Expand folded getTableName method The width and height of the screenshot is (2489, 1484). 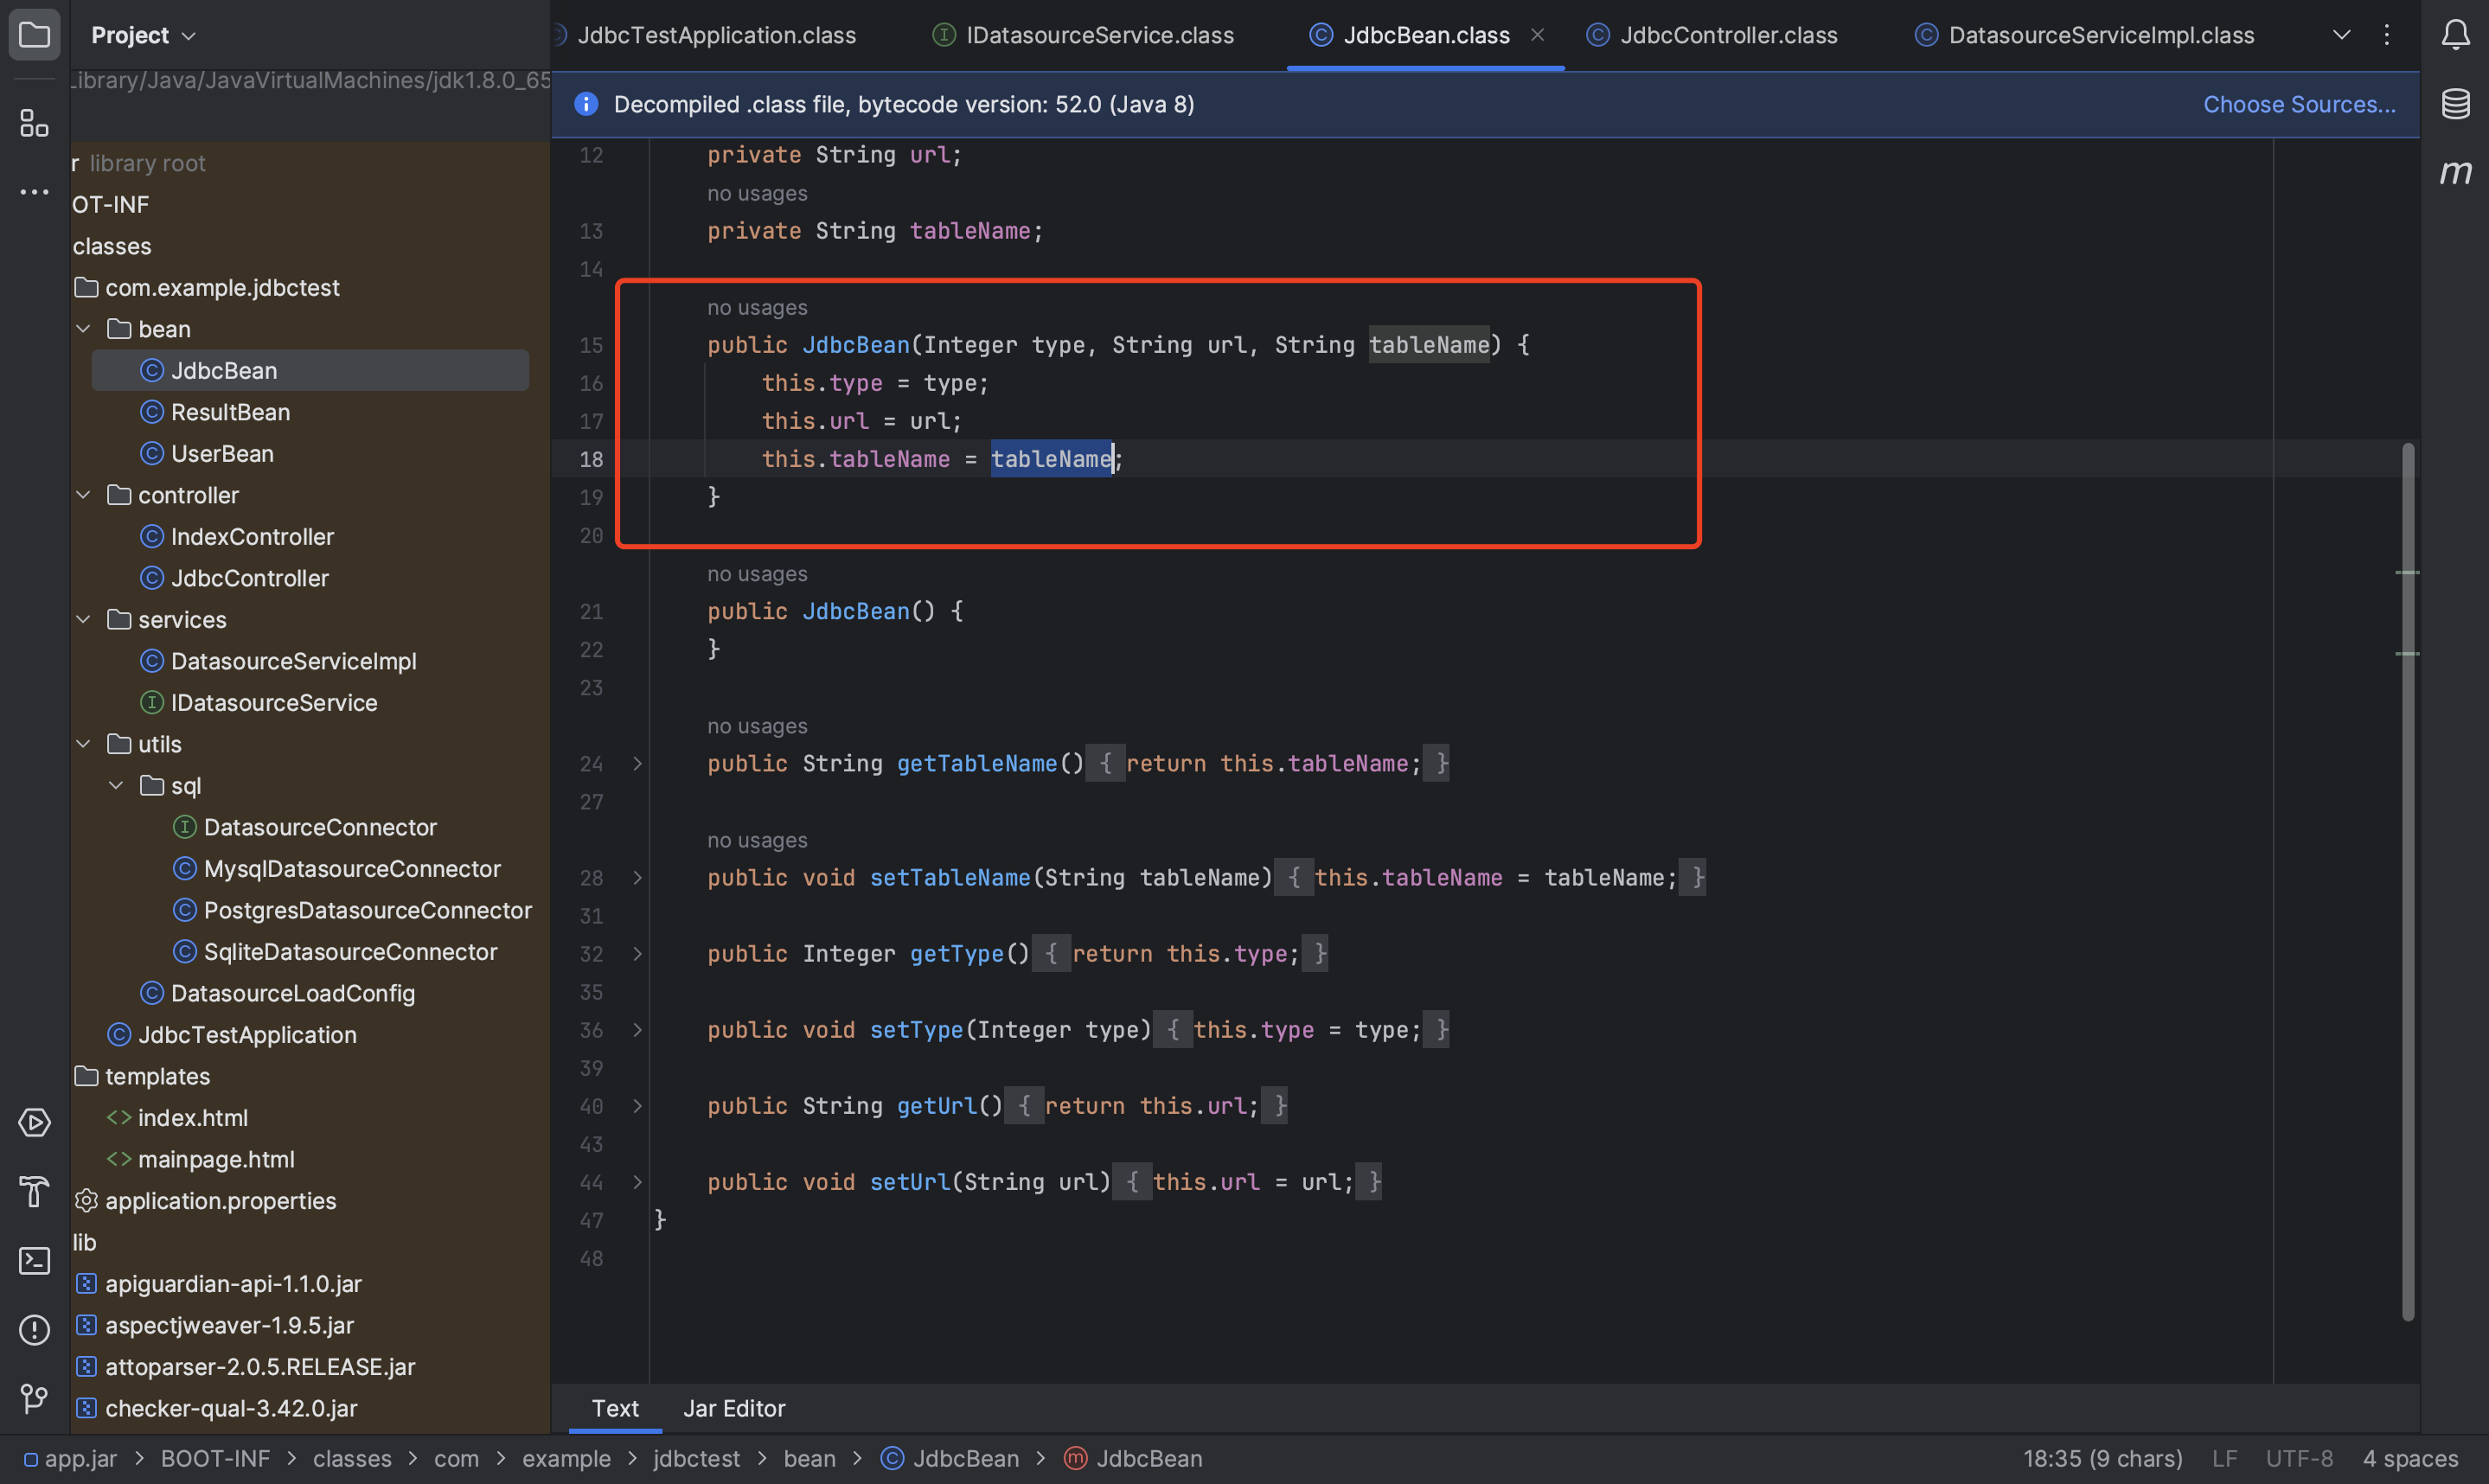pos(637,764)
